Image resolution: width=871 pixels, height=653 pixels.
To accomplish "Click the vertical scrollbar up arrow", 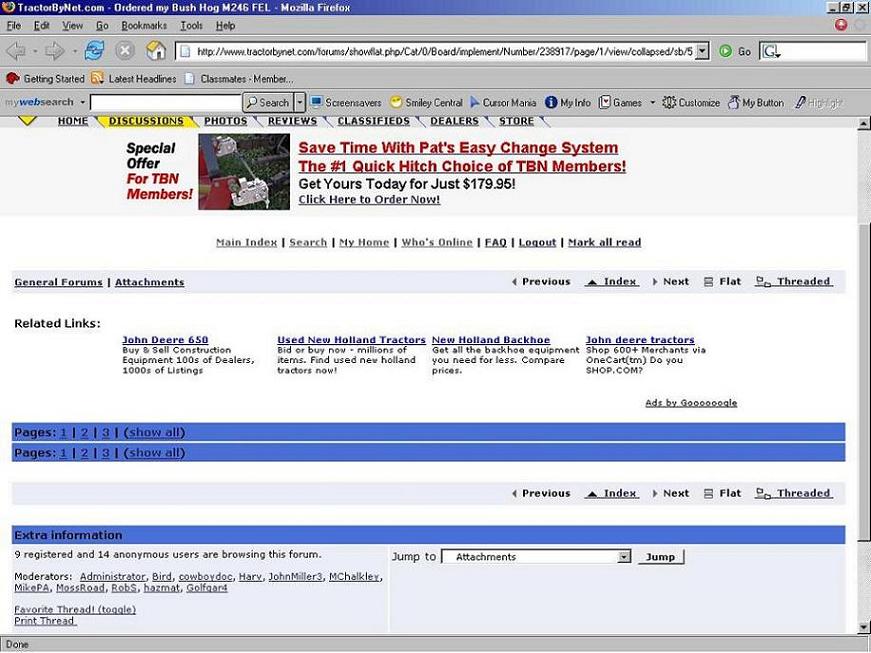I will click(864, 123).
